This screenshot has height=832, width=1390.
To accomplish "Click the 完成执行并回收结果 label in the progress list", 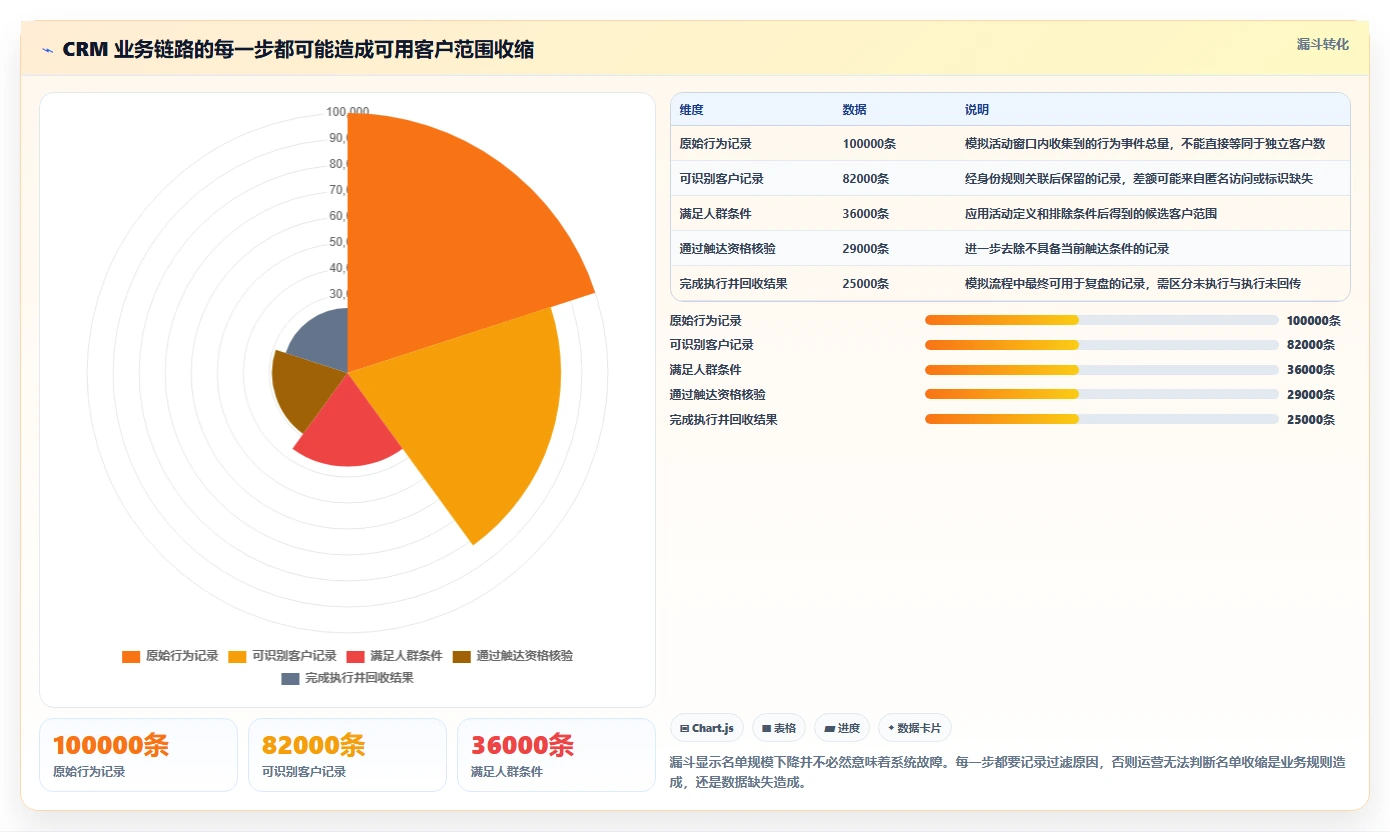I will point(723,420).
